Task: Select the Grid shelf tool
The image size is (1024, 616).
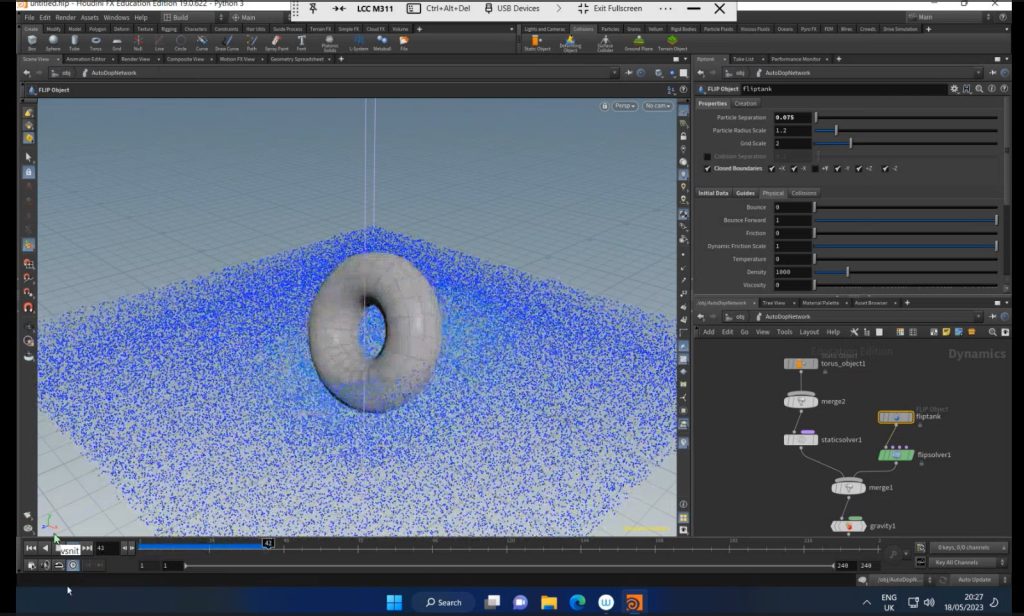Action: (x=117, y=43)
